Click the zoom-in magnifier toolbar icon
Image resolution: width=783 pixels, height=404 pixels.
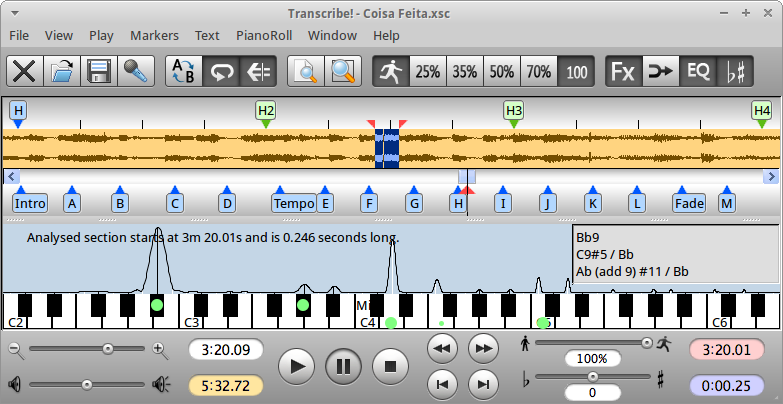tap(343, 72)
